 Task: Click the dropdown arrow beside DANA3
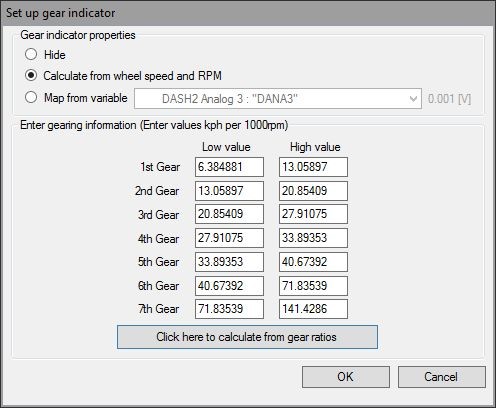click(413, 99)
